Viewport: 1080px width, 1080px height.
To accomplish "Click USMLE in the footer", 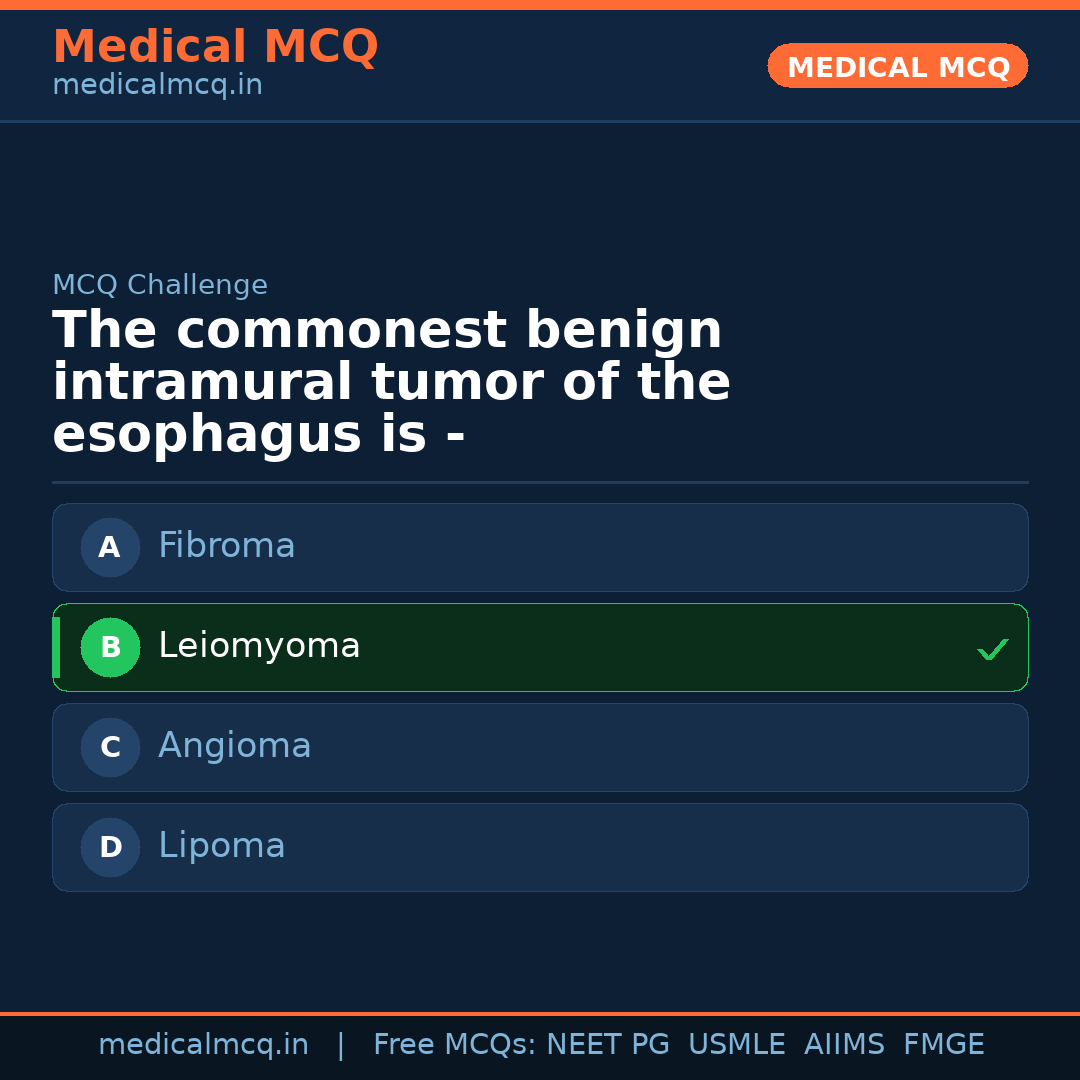I will pyautogui.click(x=736, y=1045).
